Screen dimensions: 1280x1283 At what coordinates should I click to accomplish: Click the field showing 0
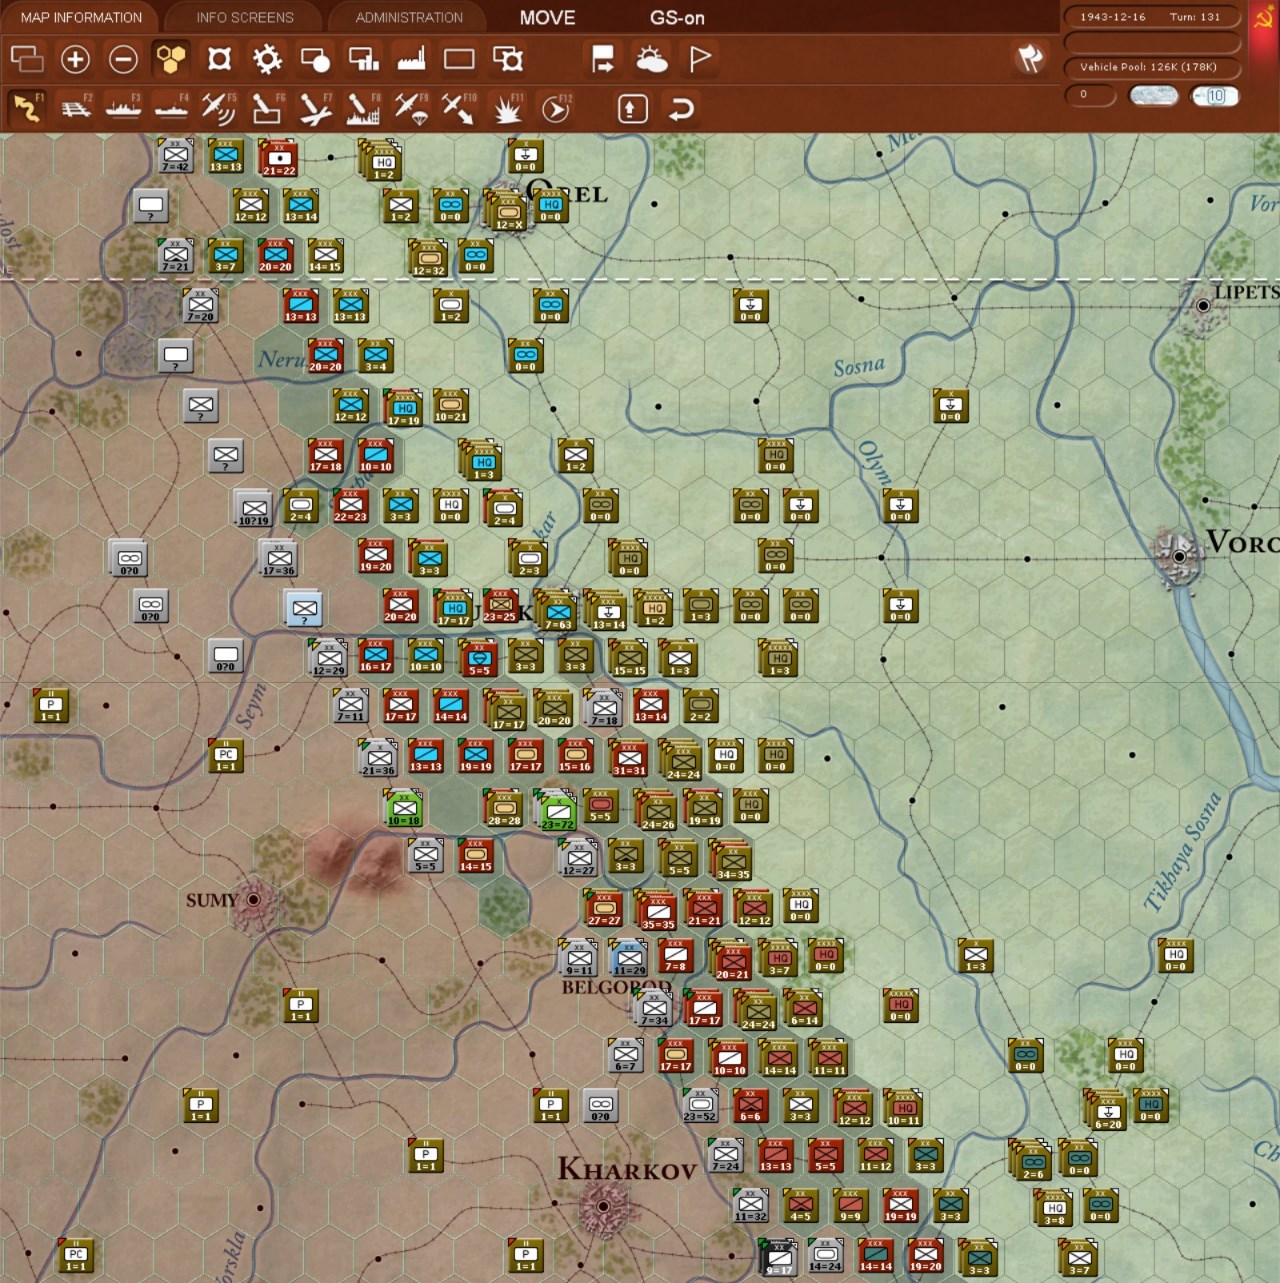[1089, 95]
